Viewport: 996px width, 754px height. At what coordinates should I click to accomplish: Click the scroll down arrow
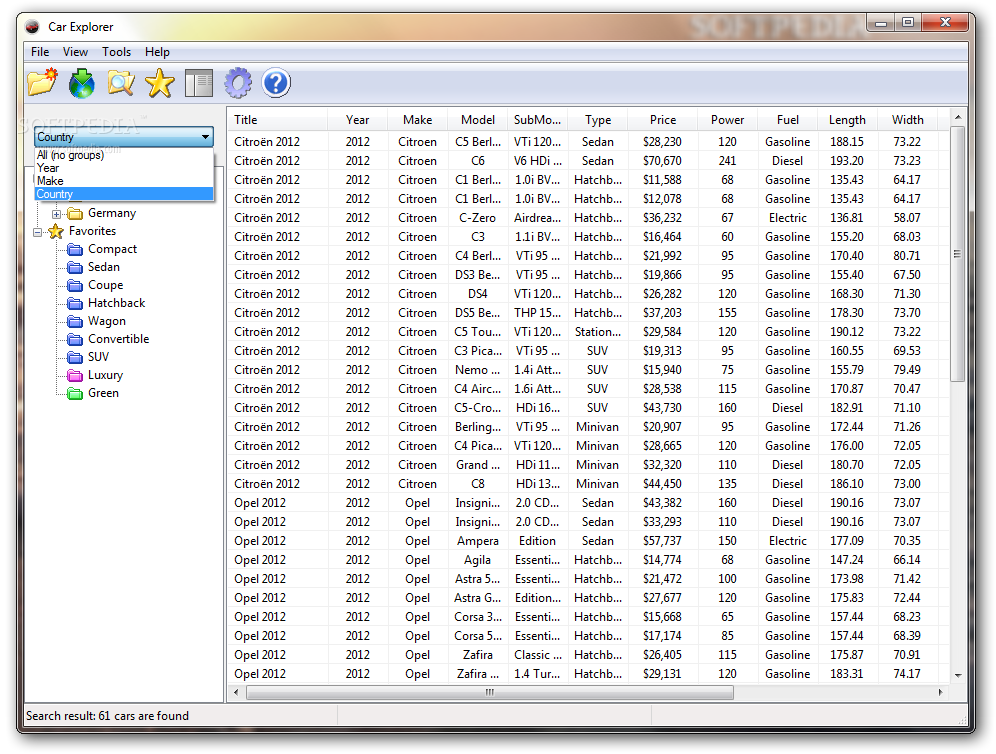pyautogui.click(x=957, y=675)
